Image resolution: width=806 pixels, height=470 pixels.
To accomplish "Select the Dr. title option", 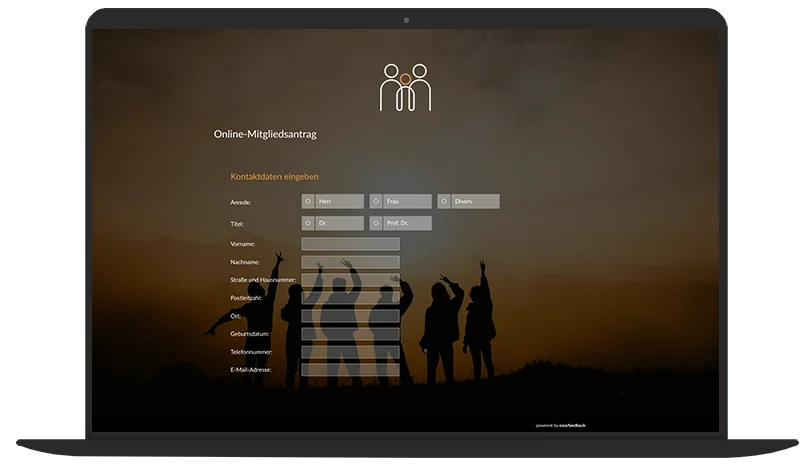I will 308,223.
